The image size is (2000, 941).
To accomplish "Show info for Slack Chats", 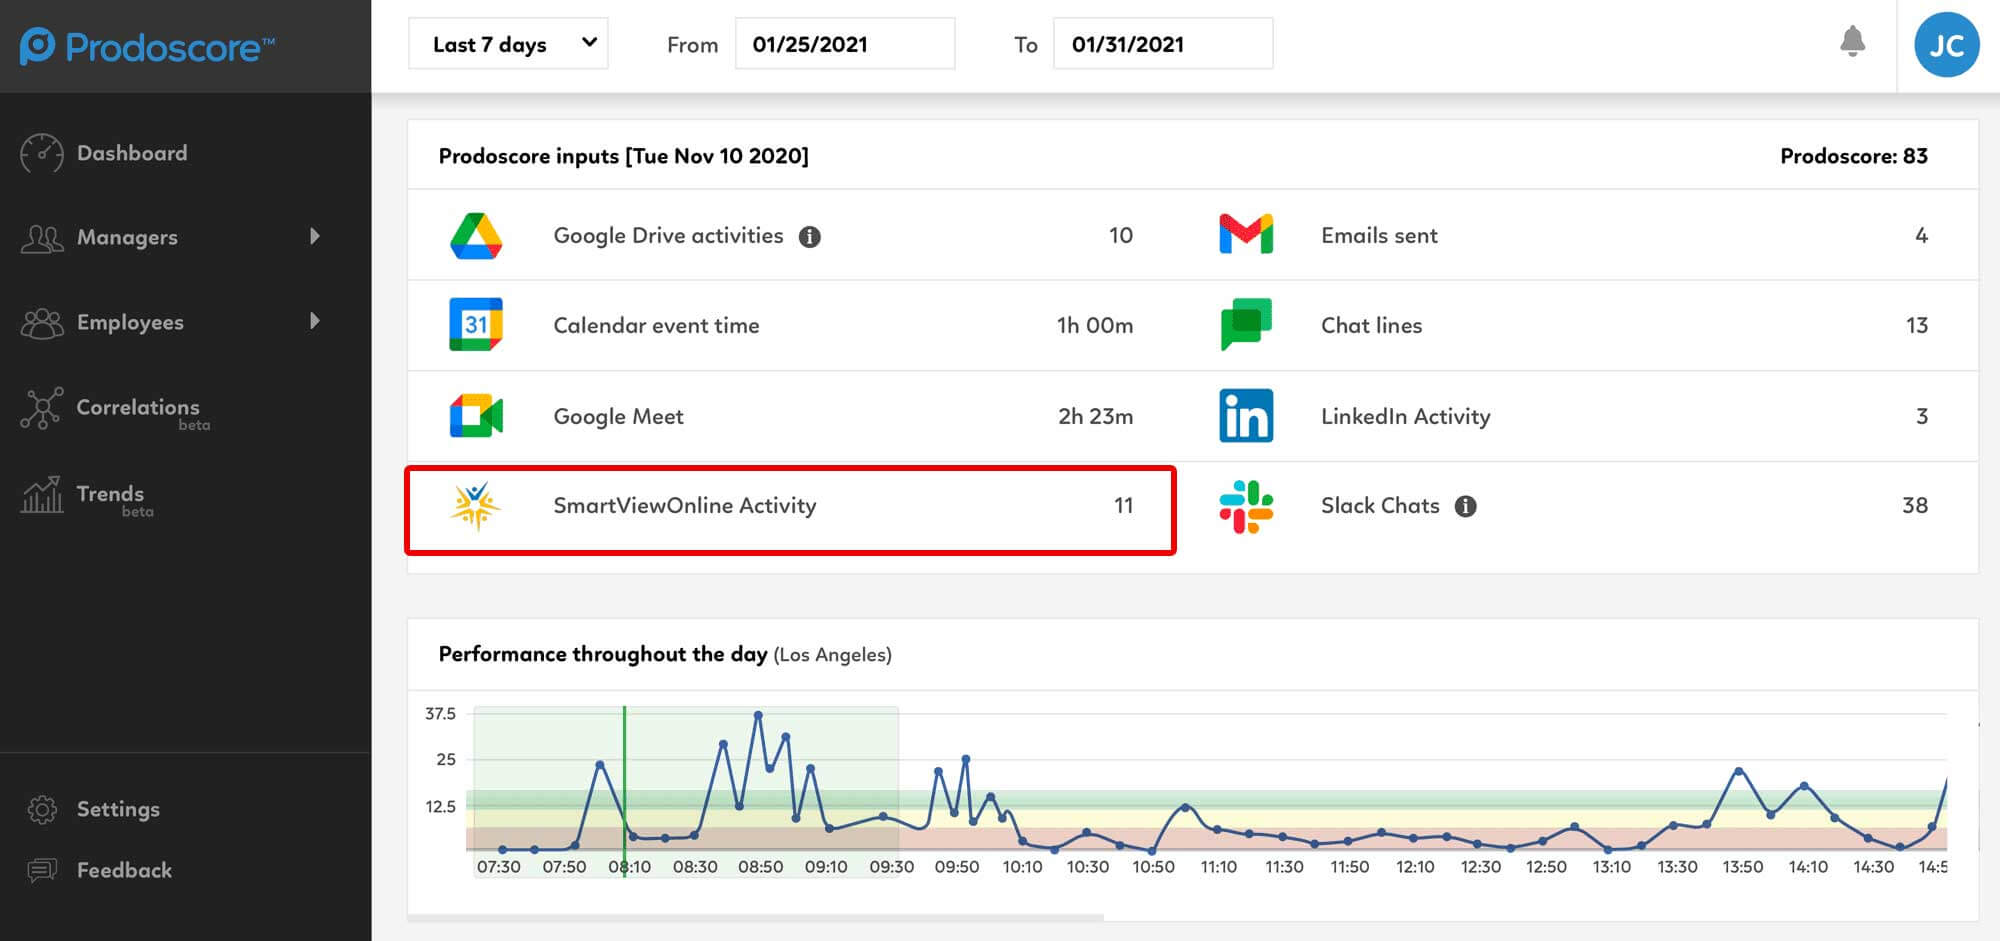I will click(x=1466, y=507).
